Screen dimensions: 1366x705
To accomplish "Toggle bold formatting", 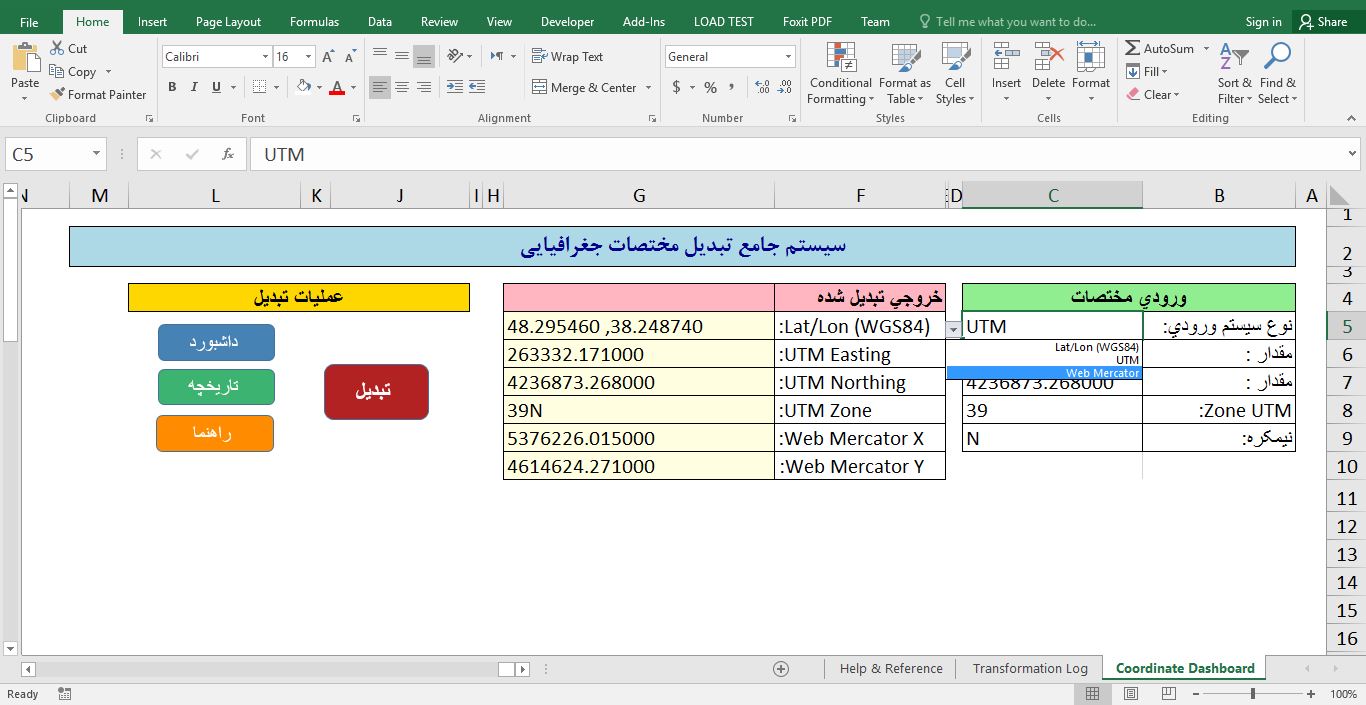I will click(x=171, y=87).
